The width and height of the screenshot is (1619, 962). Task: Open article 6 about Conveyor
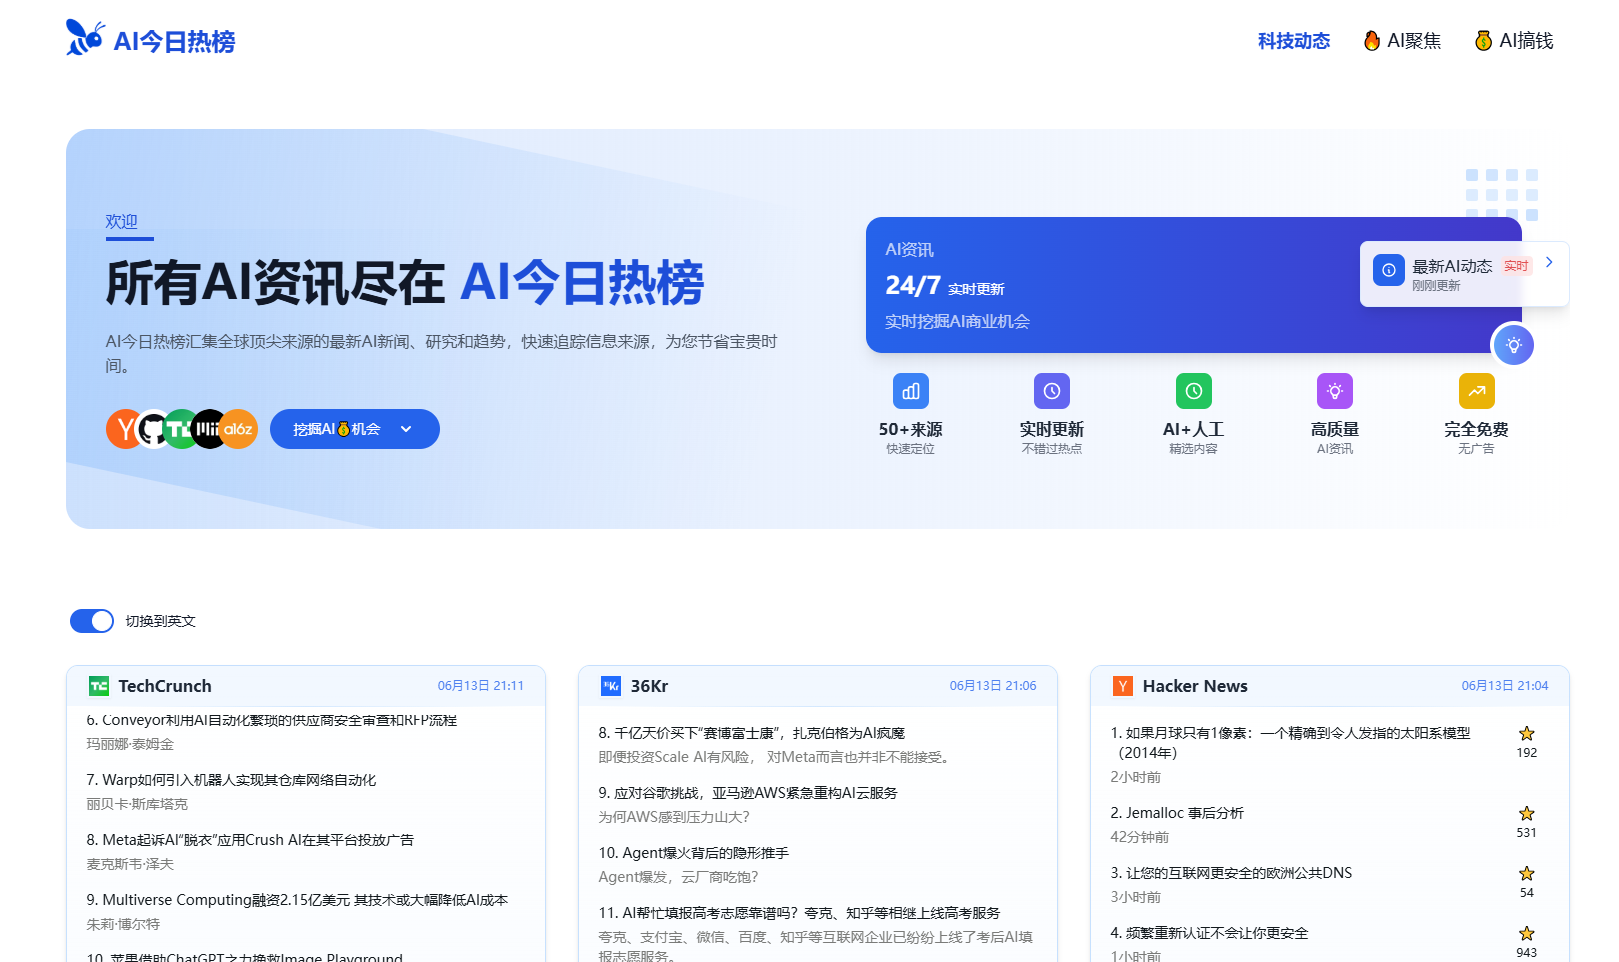[x=272, y=720]
